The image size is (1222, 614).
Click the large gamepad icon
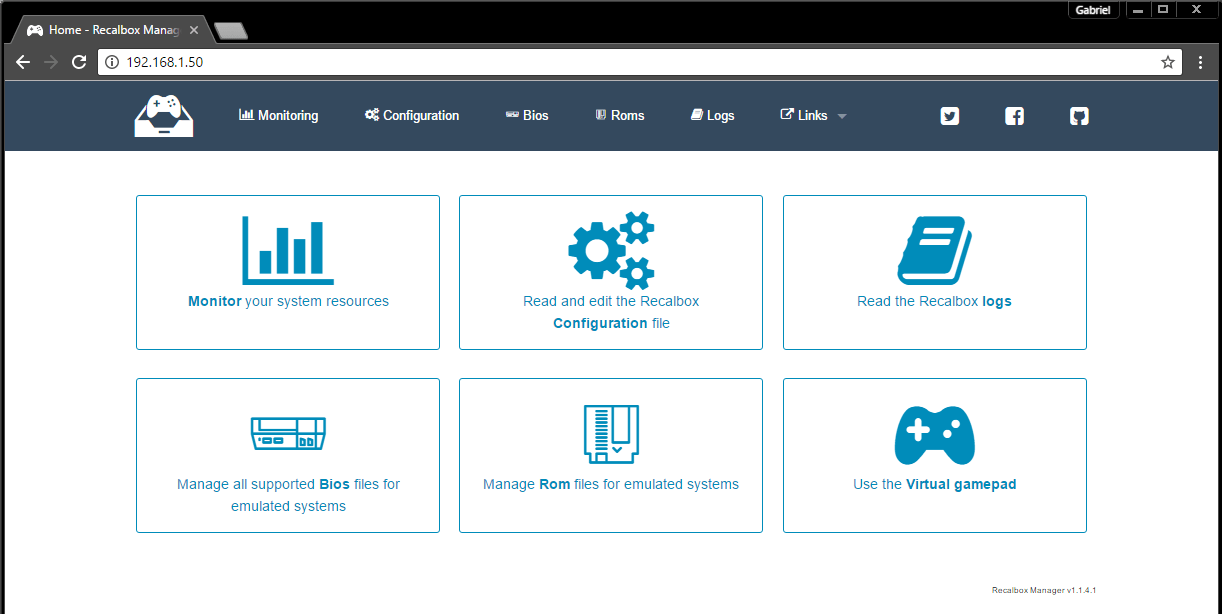point(935,435)
